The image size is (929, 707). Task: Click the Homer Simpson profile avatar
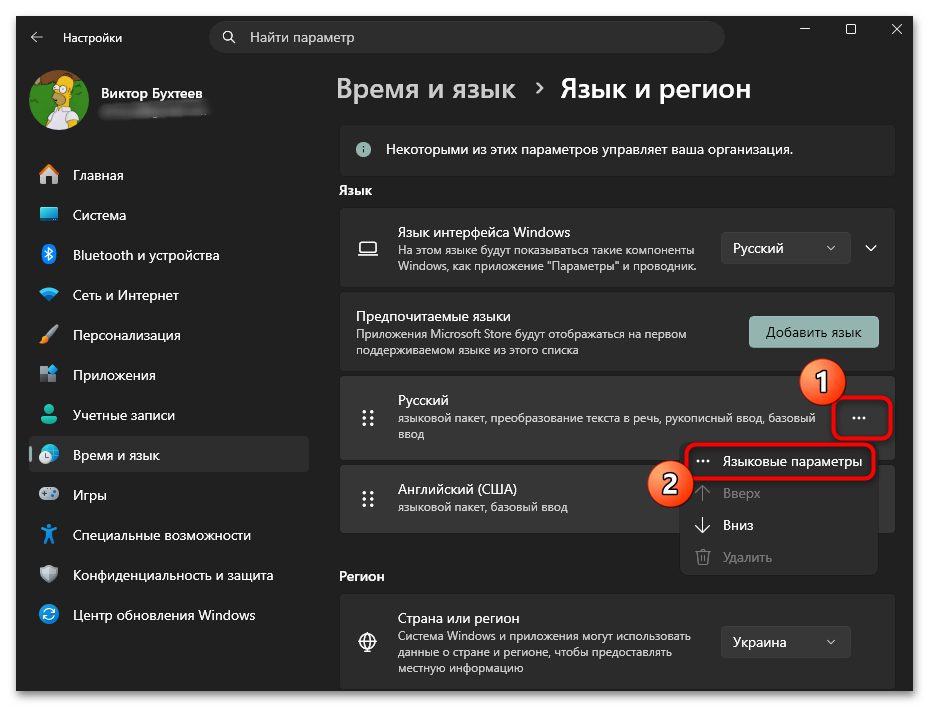point(59,100)
